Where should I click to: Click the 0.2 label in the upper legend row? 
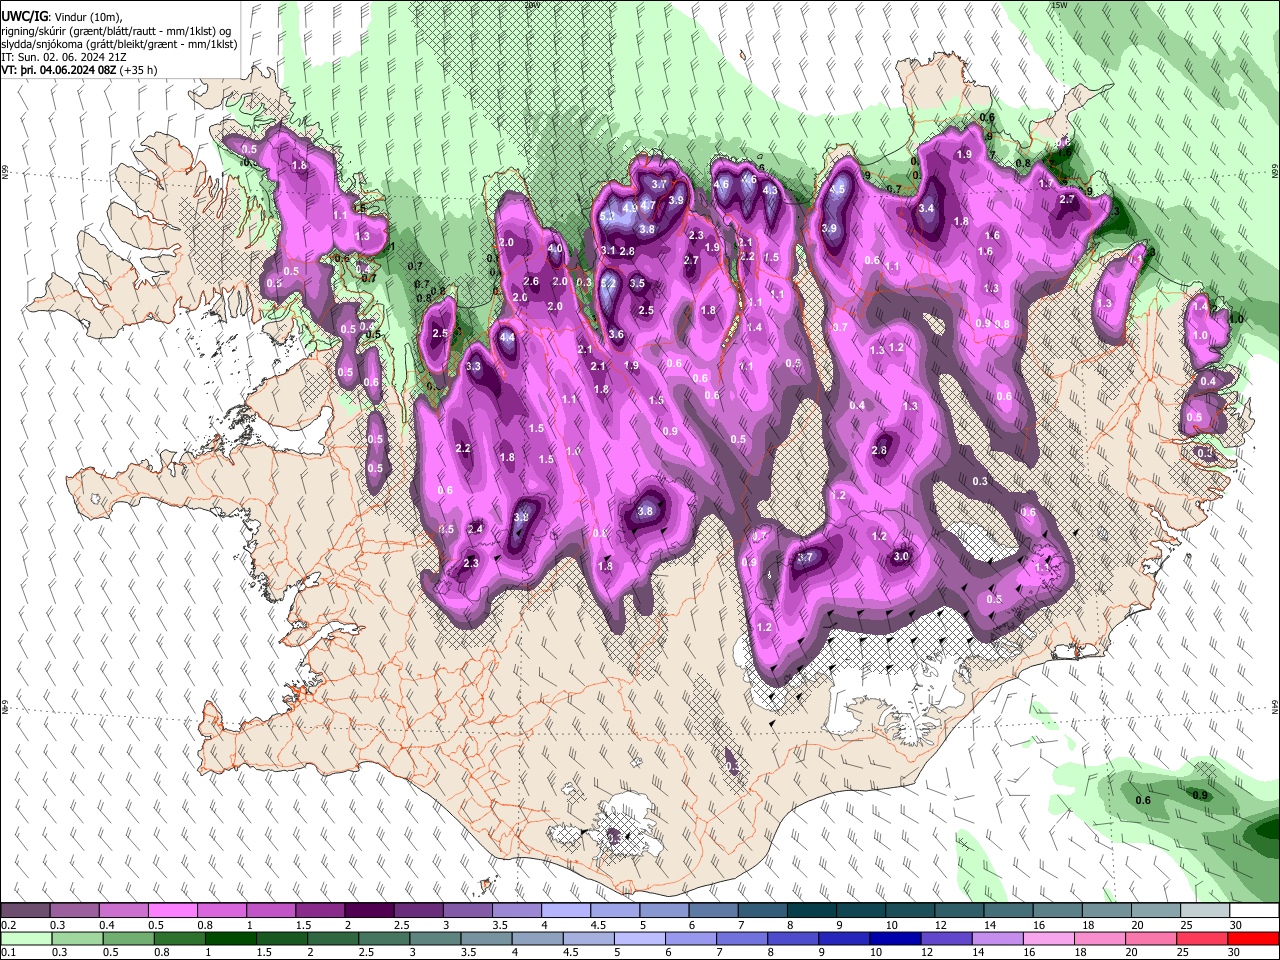pyautogui.click(x=8, y=925)
